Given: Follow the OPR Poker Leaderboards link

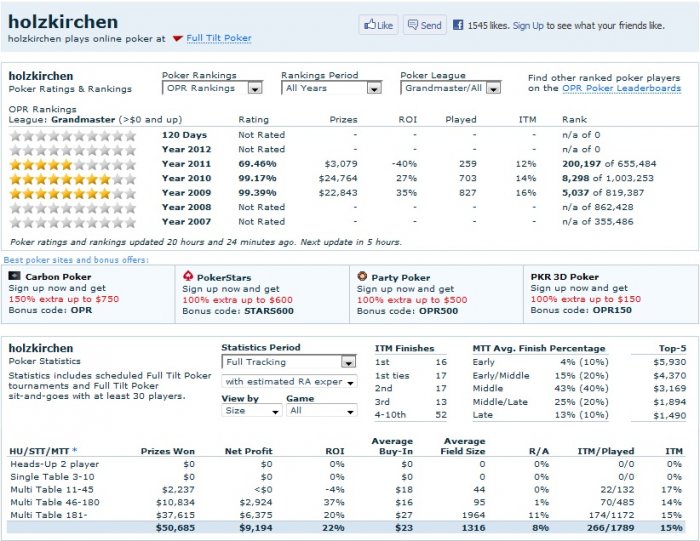Looking at the screenshot, I should tap(621, 88).
